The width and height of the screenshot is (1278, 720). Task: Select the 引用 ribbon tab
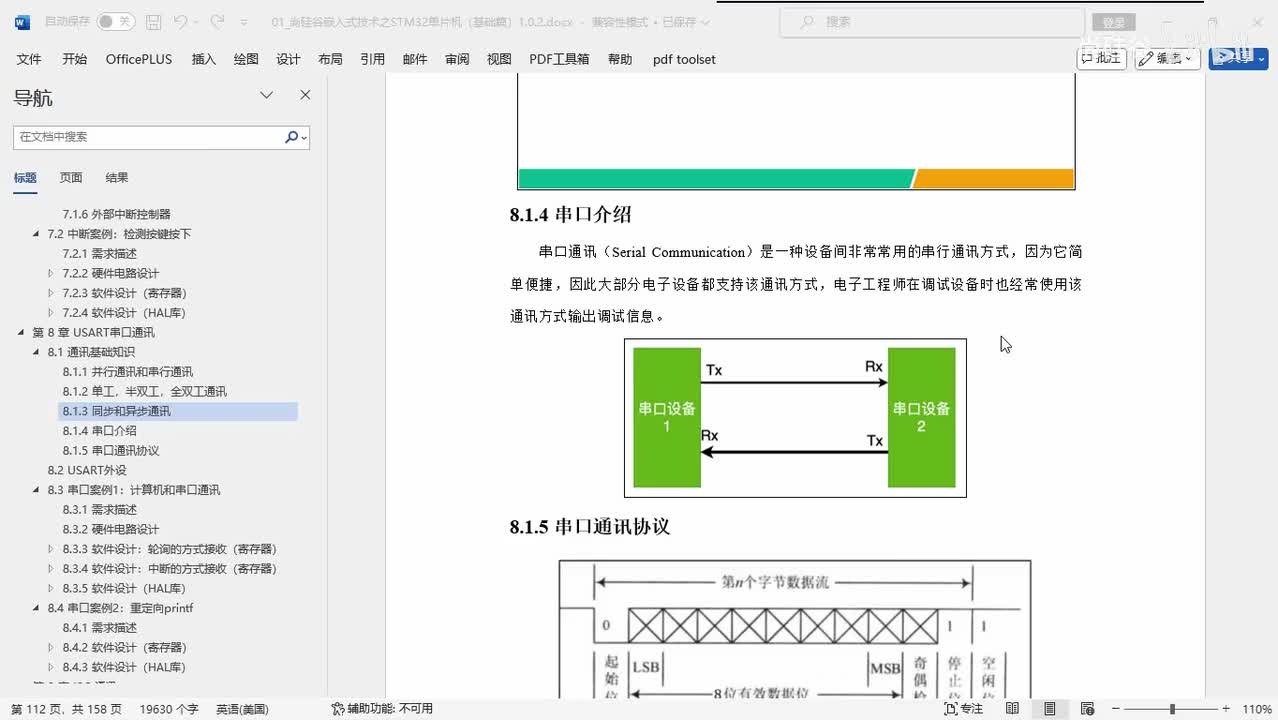click(x=372, y=59)
